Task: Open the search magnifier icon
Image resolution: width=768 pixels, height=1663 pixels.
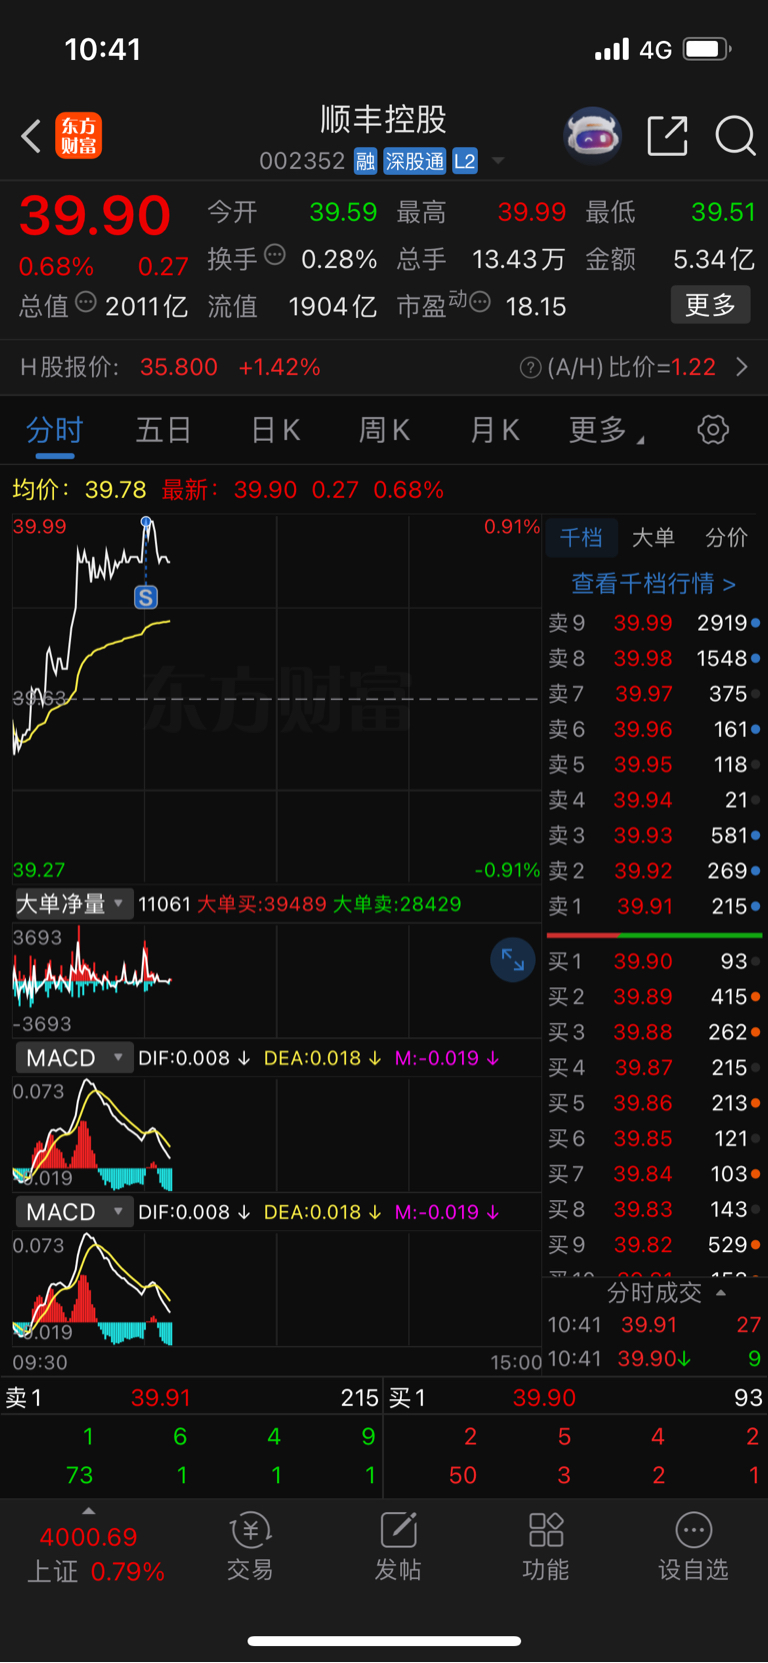Action: pos(735,136)
